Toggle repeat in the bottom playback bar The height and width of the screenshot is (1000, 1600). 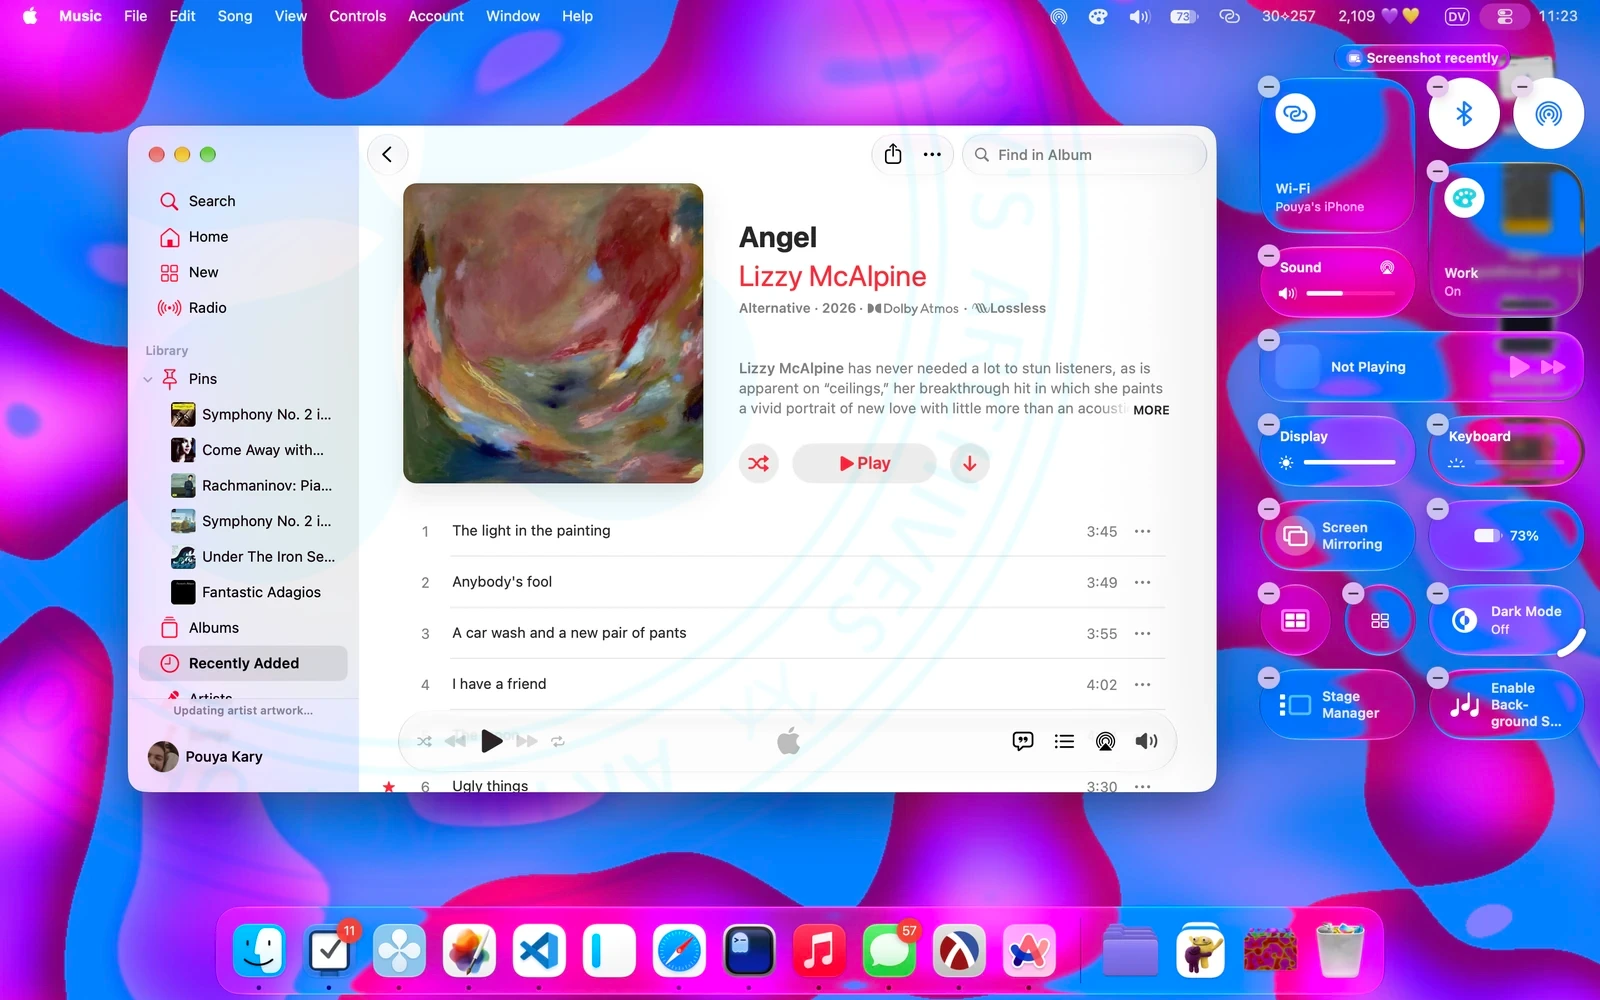(558, 741)
